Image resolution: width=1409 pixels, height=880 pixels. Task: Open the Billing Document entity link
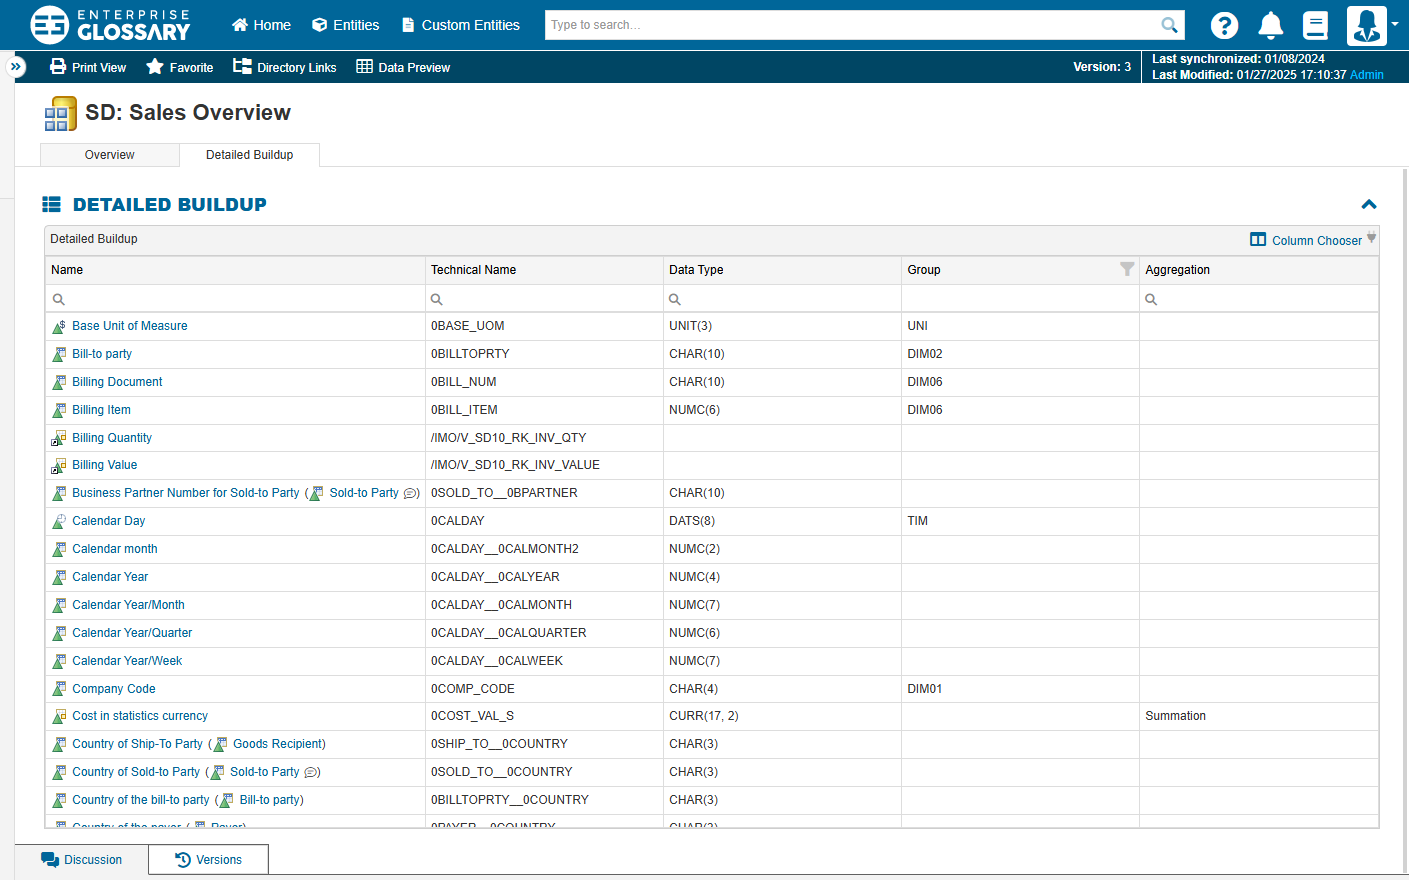[x=117, y=382]
